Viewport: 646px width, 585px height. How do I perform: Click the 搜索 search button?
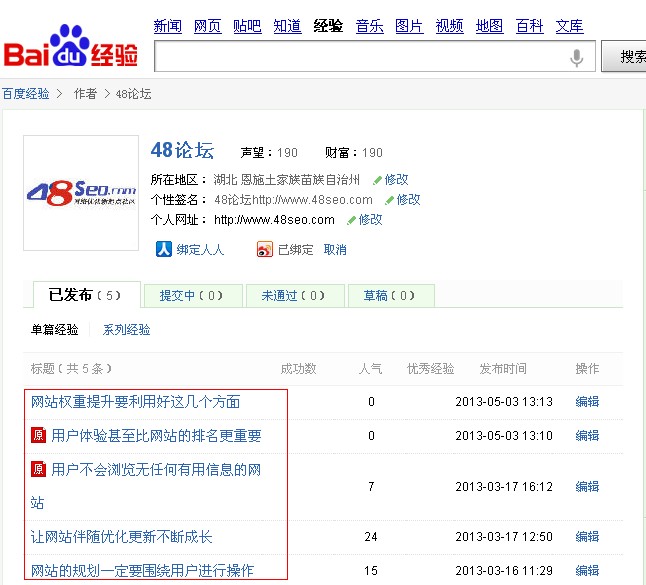pos(624,56)
